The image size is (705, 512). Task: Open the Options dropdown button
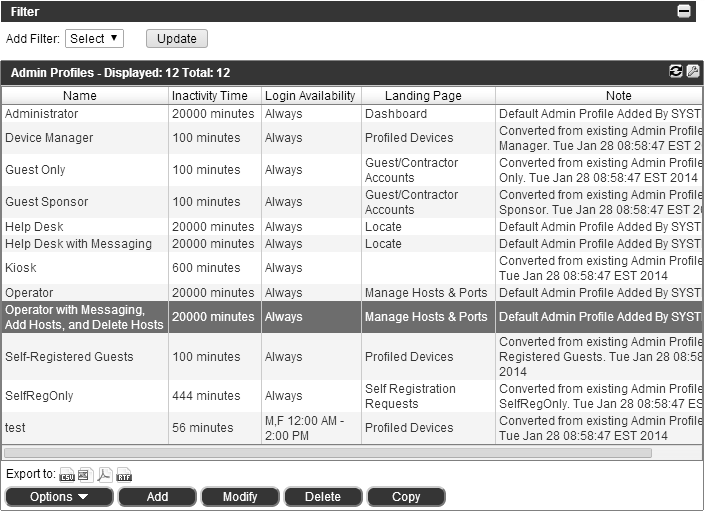click(x=59, y=497)
